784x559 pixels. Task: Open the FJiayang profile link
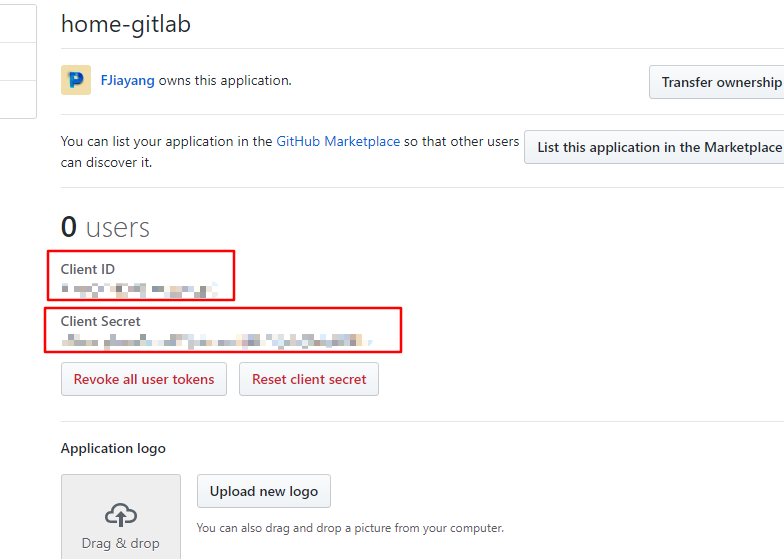(x=127, y=81)
